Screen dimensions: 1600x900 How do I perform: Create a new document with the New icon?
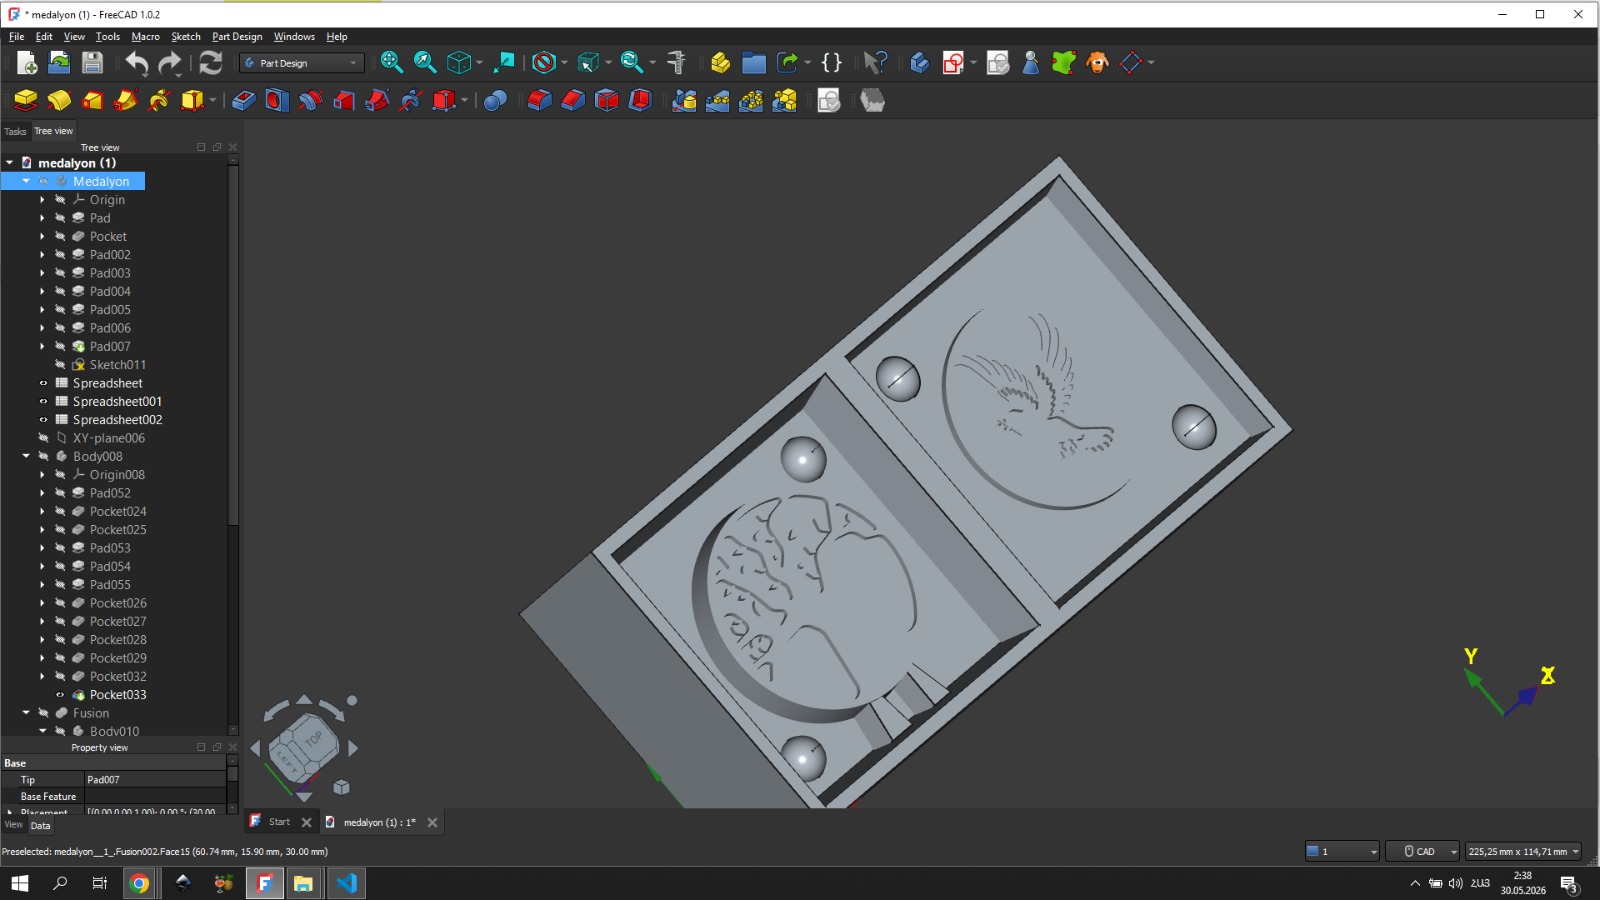[x=27, y=63]
